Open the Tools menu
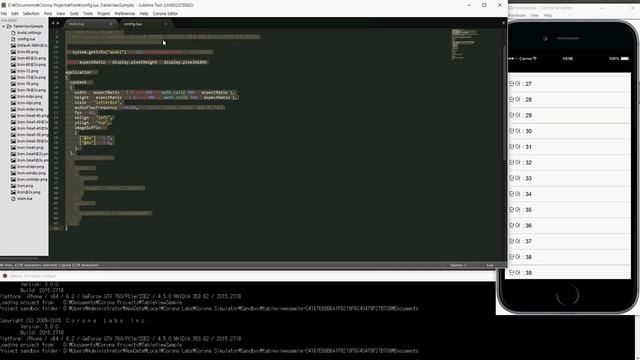 (x=88, y=13)
